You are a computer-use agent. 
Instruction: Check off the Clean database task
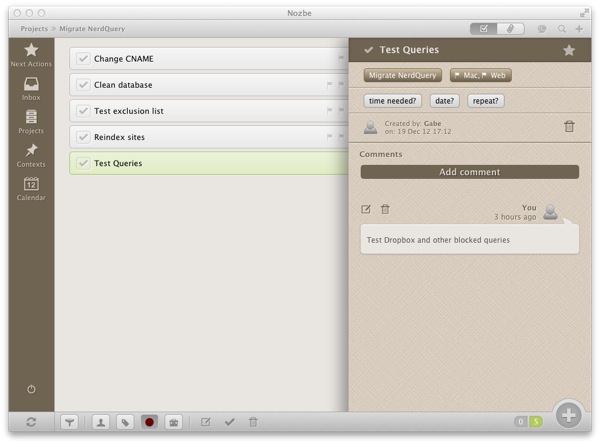(83, 85)
